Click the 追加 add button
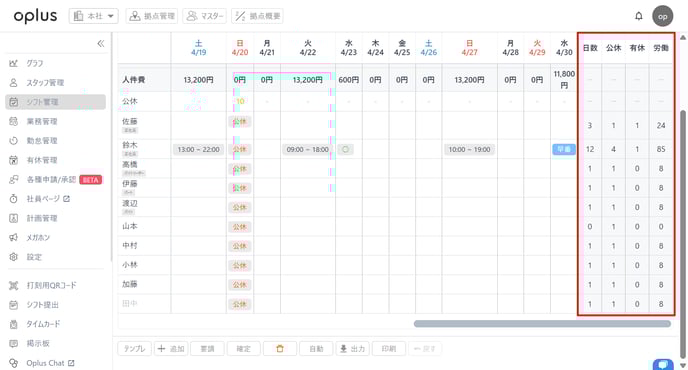This screenshot has height=370, width=688. [171, 348]
